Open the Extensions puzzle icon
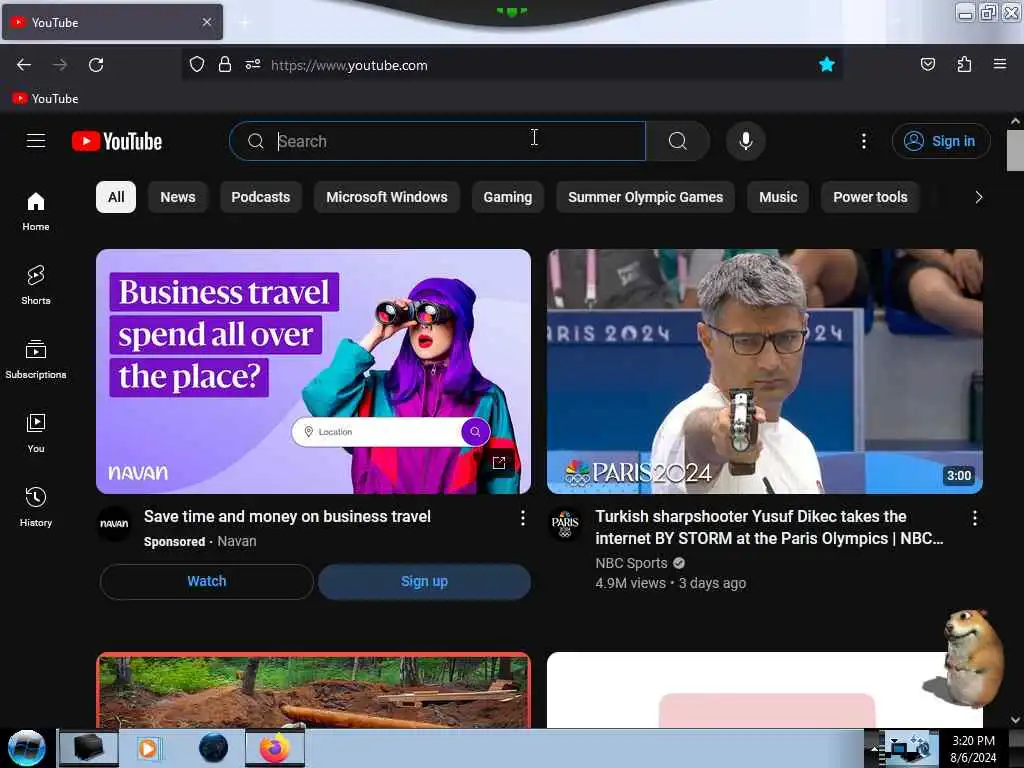This screenshot has width=1024, height=768. [x=964, y=64]
